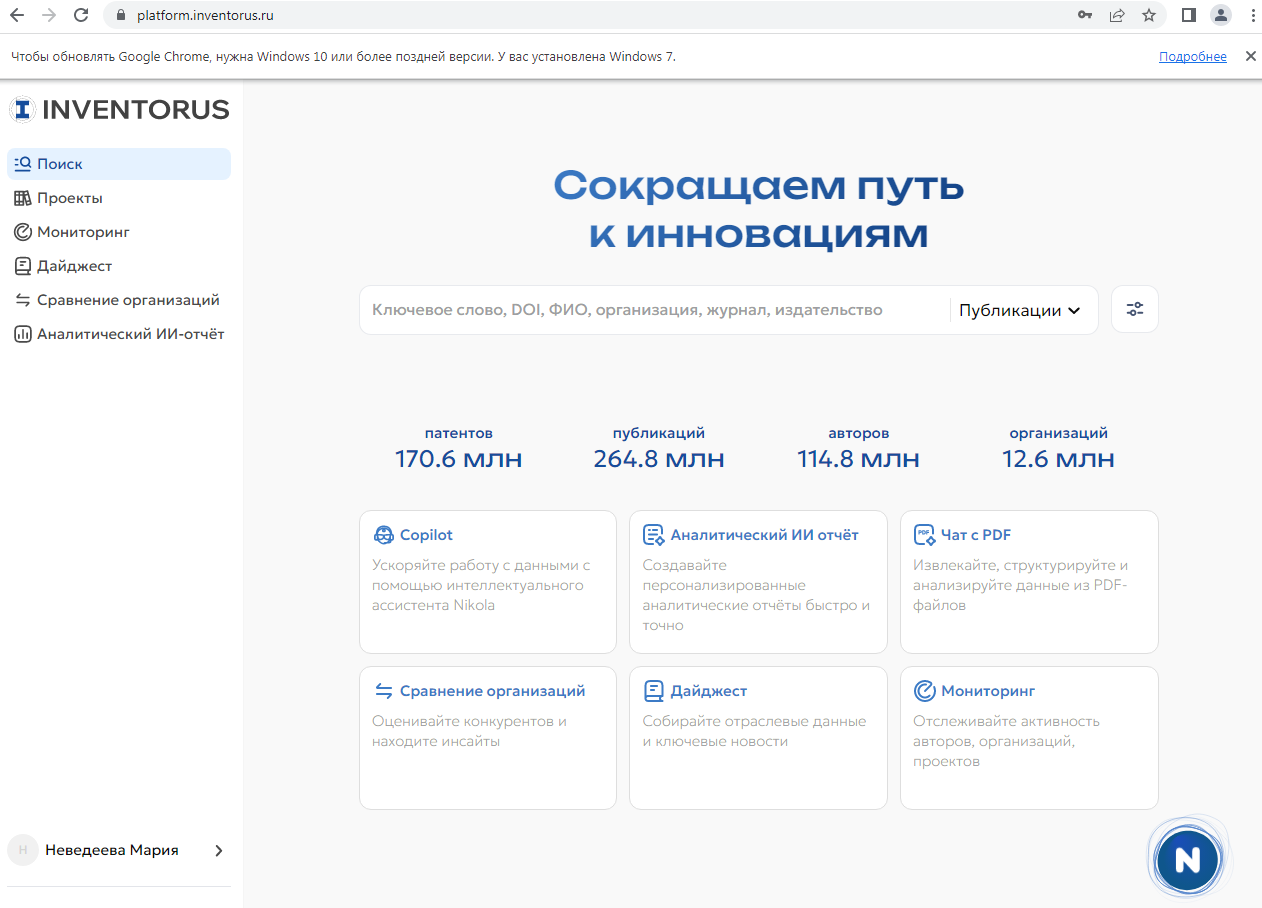Switch to the Мониторинг section
This screenshot has height=908, width=1262.
(86, 231)
